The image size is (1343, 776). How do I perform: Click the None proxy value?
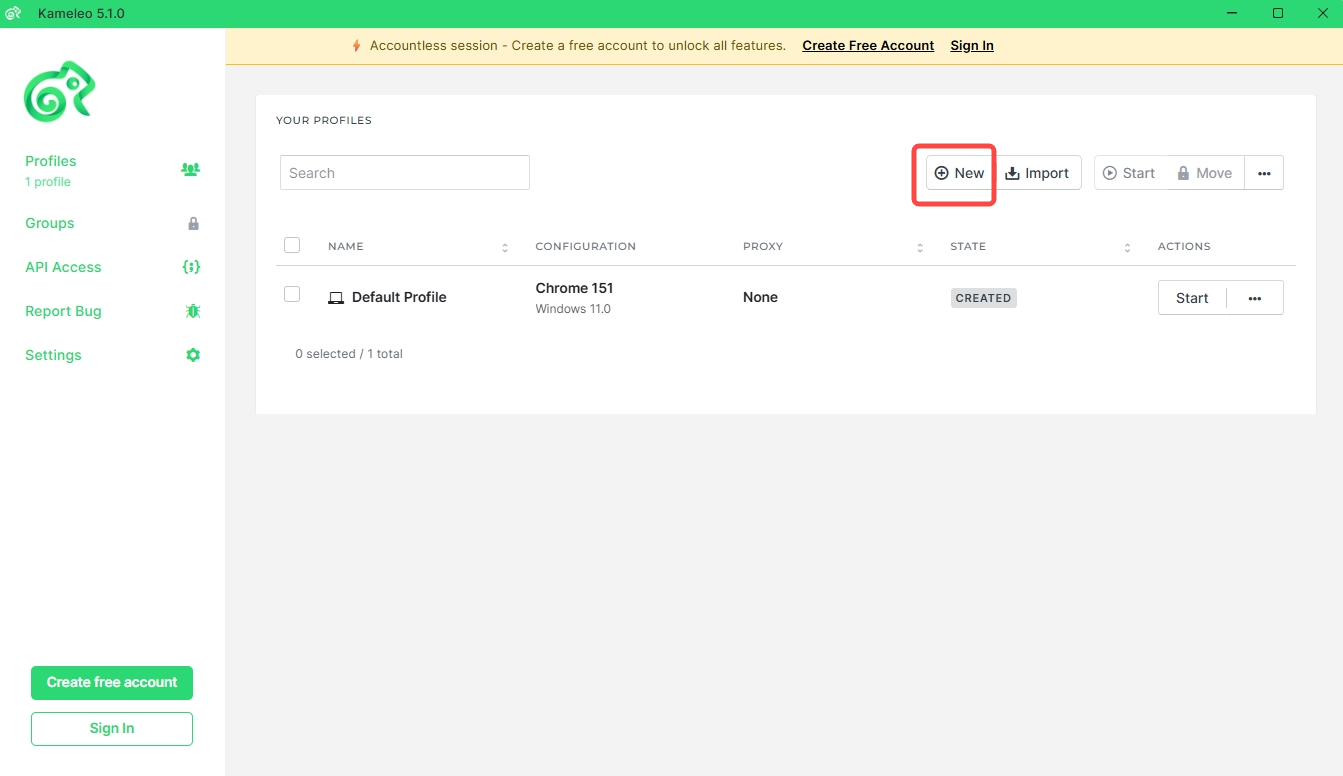point(760,297)
